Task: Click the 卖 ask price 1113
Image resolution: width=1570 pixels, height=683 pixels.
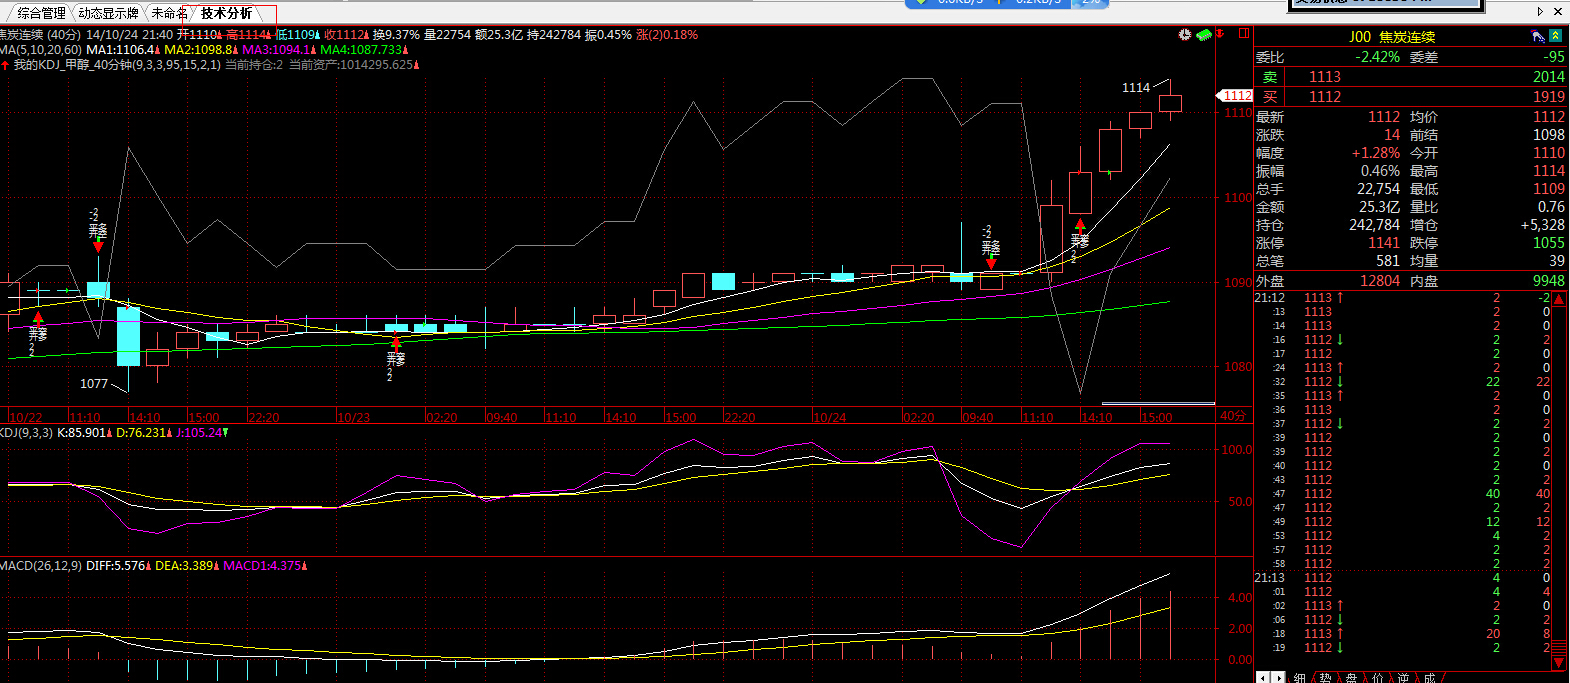Action: point(1325,77)
